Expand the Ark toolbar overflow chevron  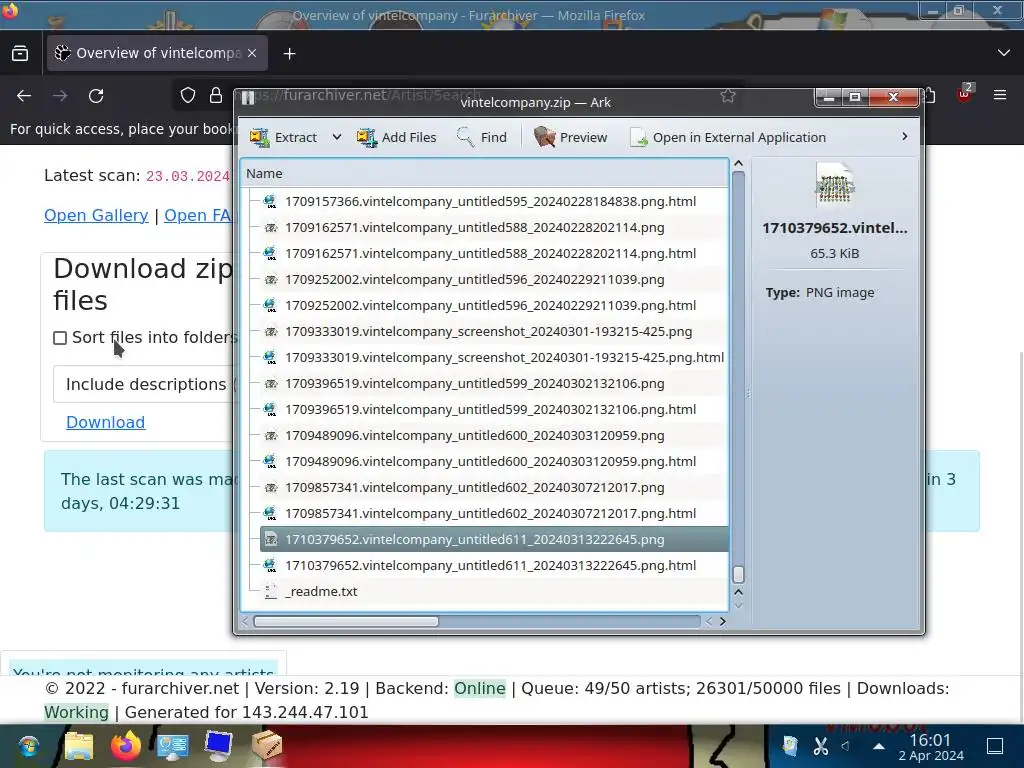pyautogui.click(x=904, y=136)
